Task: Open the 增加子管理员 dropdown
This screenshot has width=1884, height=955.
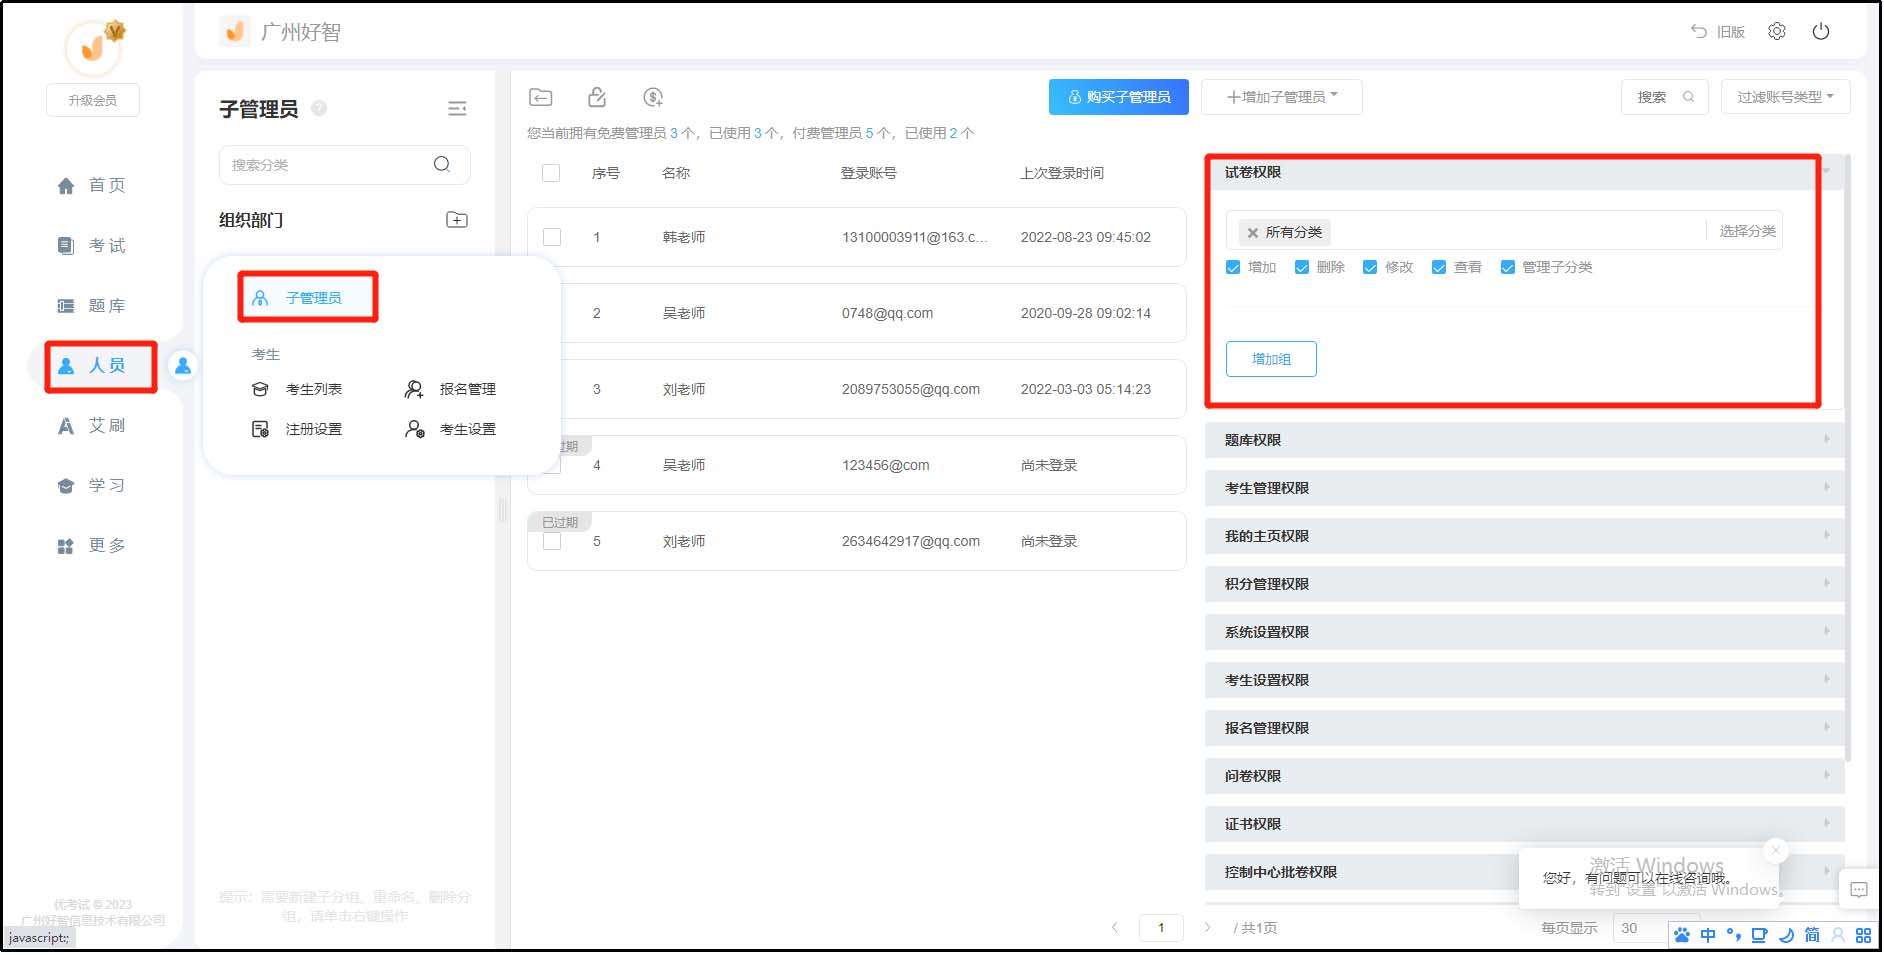Action: click(1281, 97)
